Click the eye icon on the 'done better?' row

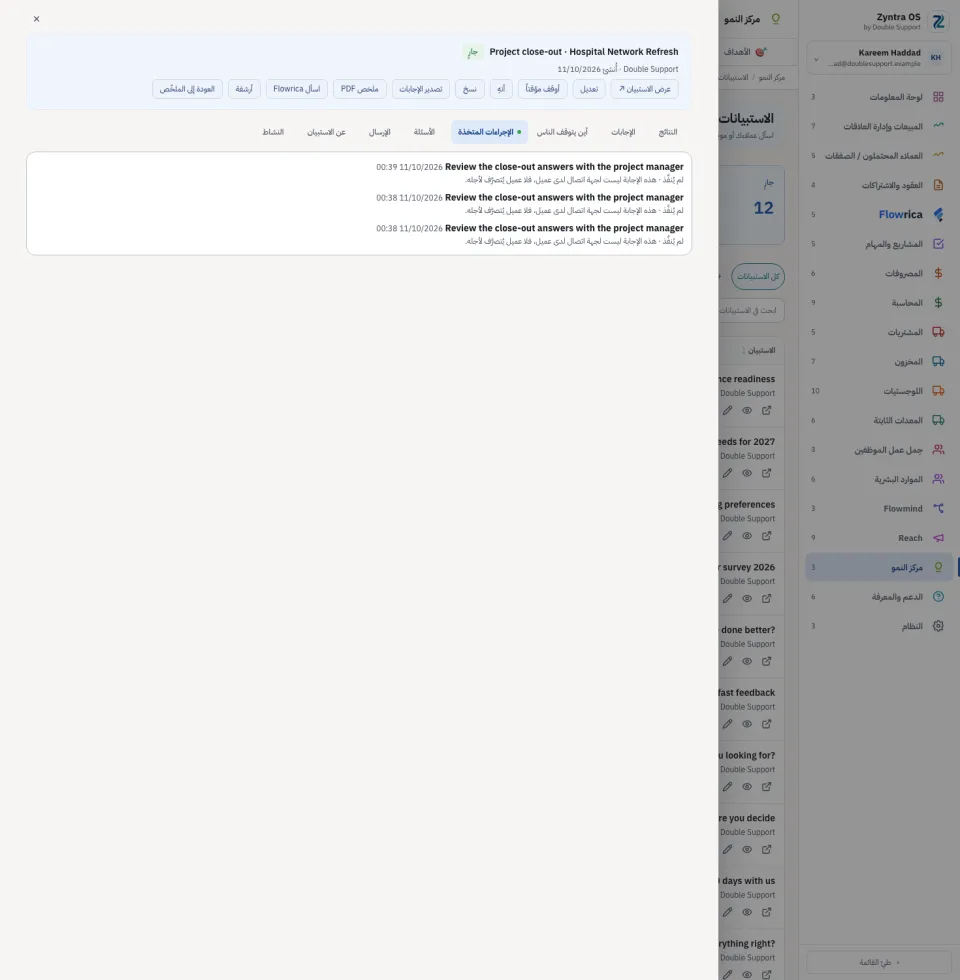pyautogui.click(x=747, y=661)
